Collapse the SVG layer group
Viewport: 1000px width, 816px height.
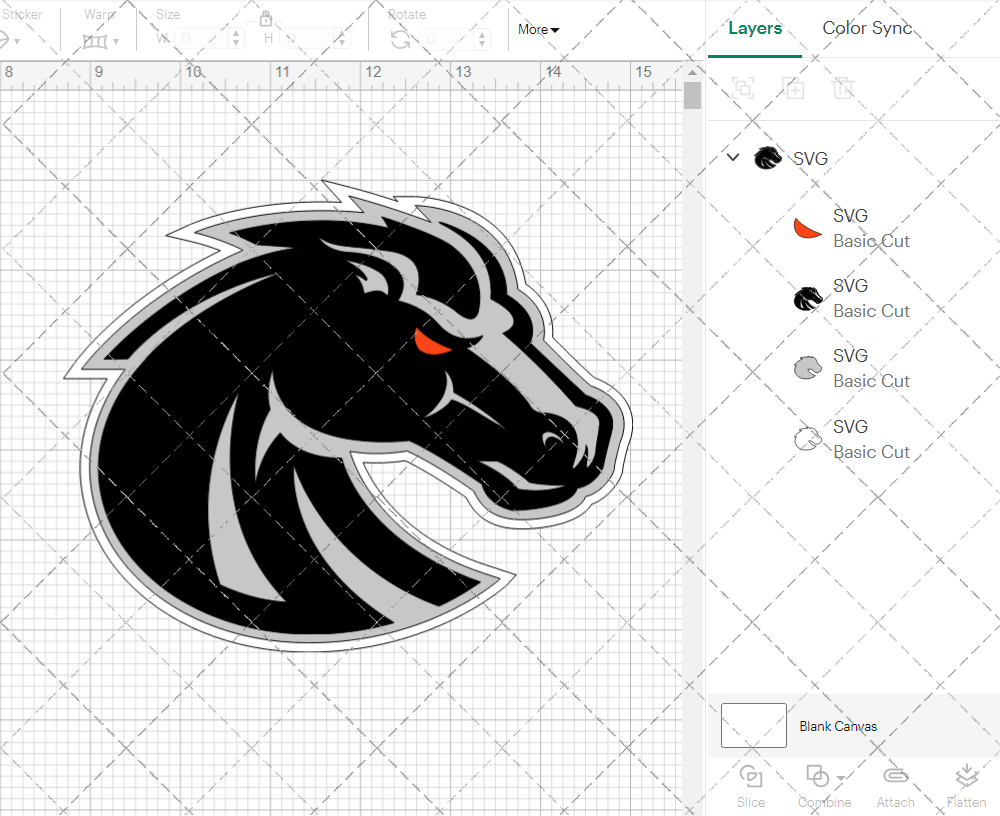(733, 157)
